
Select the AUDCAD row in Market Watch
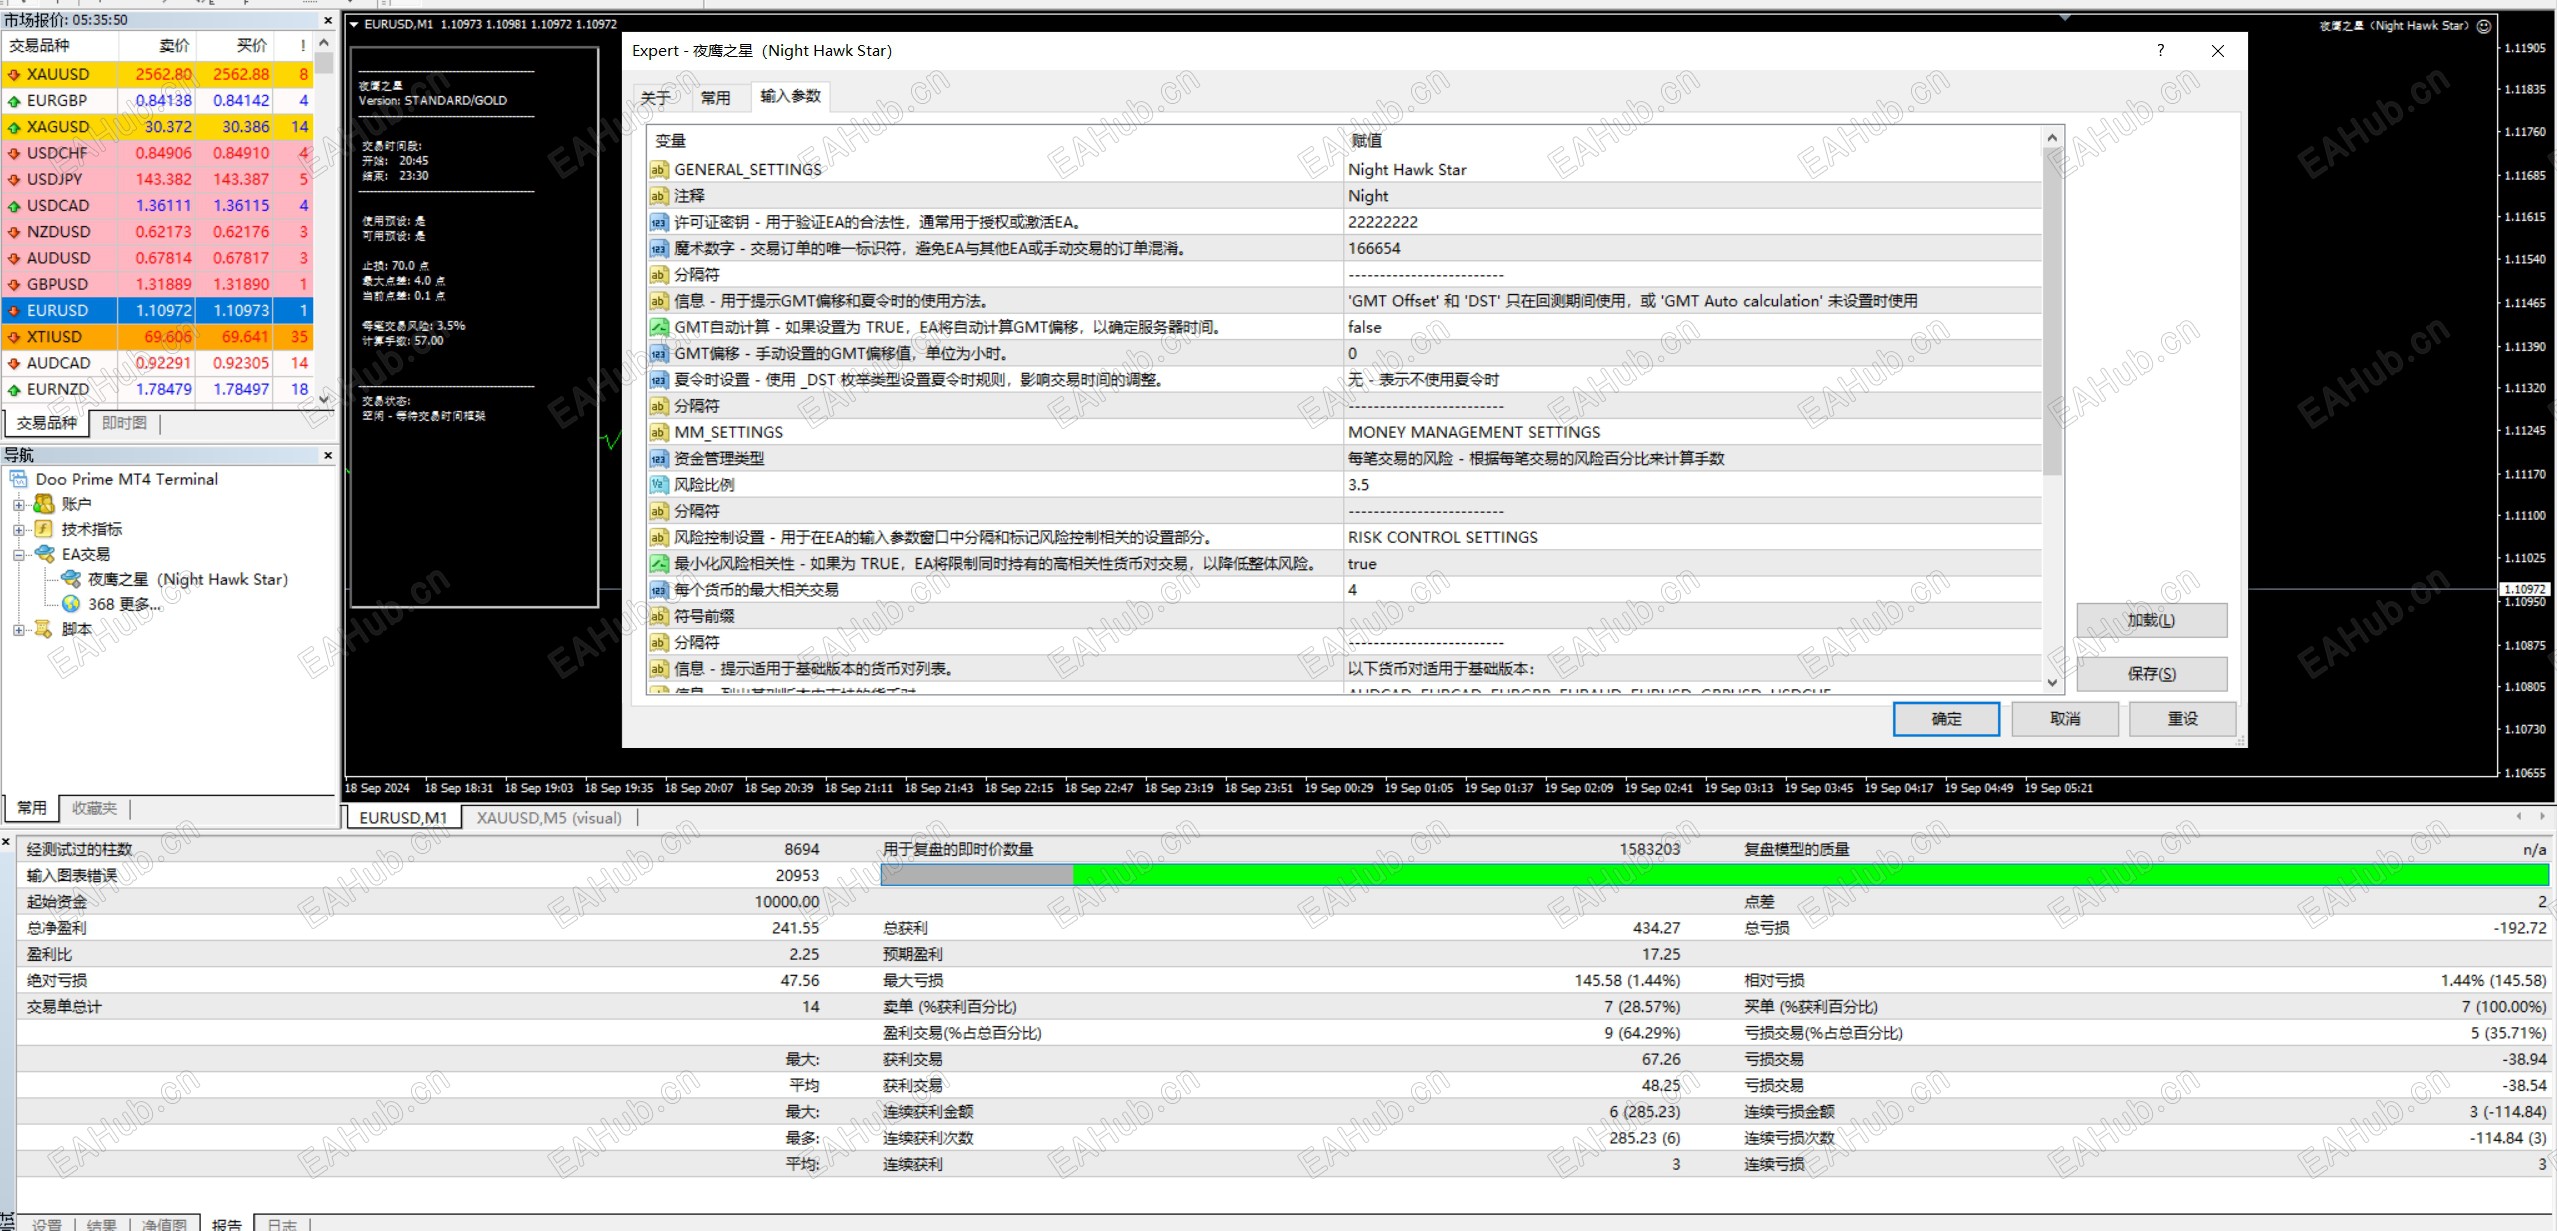(158, 364)
